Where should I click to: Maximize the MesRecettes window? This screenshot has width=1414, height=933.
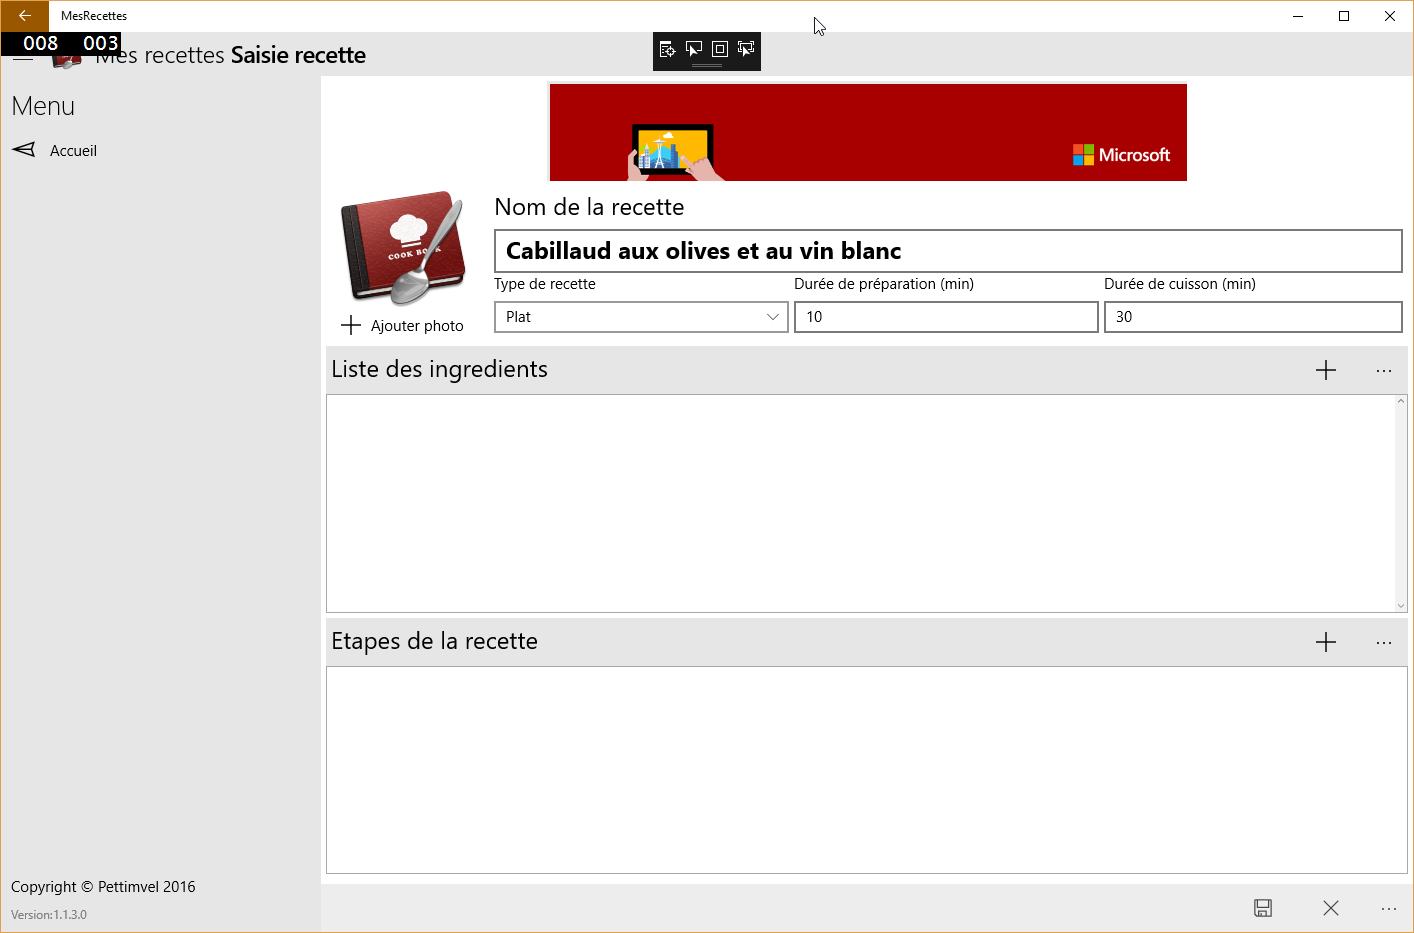[x=1344, y=16]
